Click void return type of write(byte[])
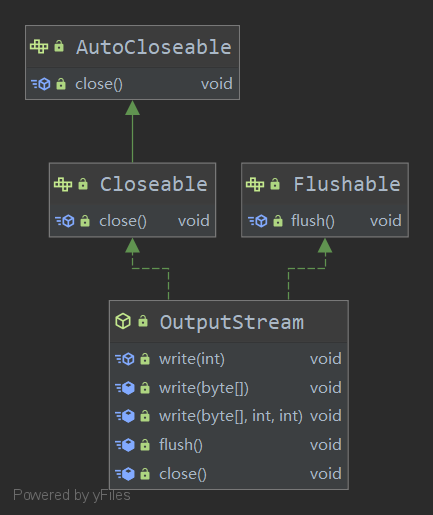 tap(326, 388)
